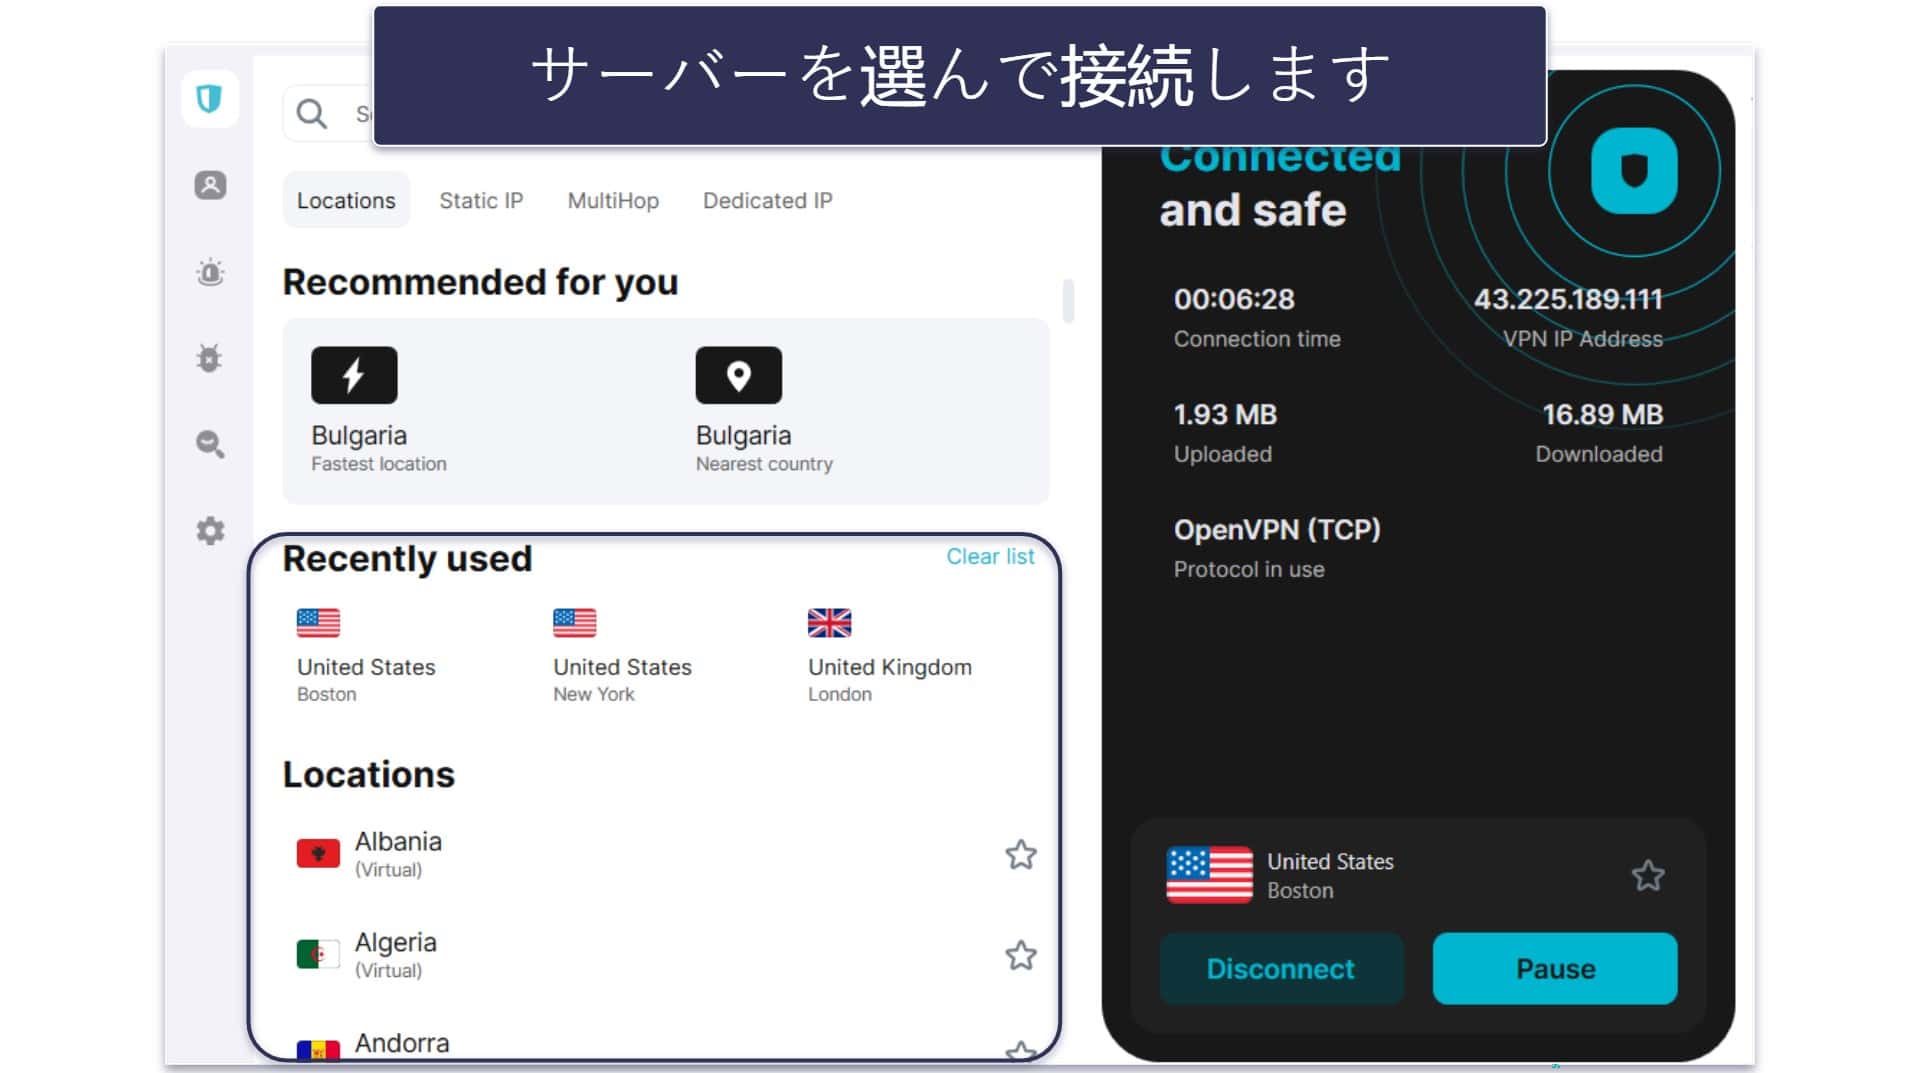This screenshot has height=1073, width=1917.
Task: Click the search magnifier icon
Action: (312, 114)
